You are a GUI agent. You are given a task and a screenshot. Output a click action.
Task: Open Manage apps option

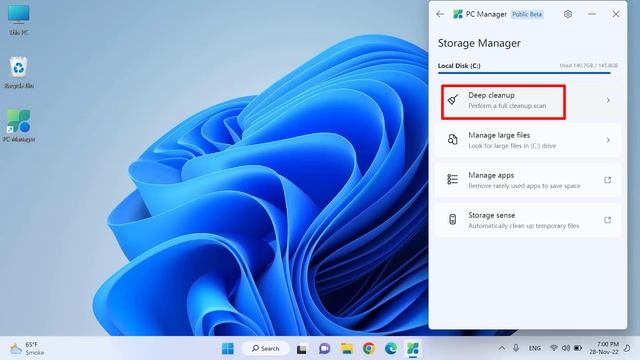(x=528, y=180)
